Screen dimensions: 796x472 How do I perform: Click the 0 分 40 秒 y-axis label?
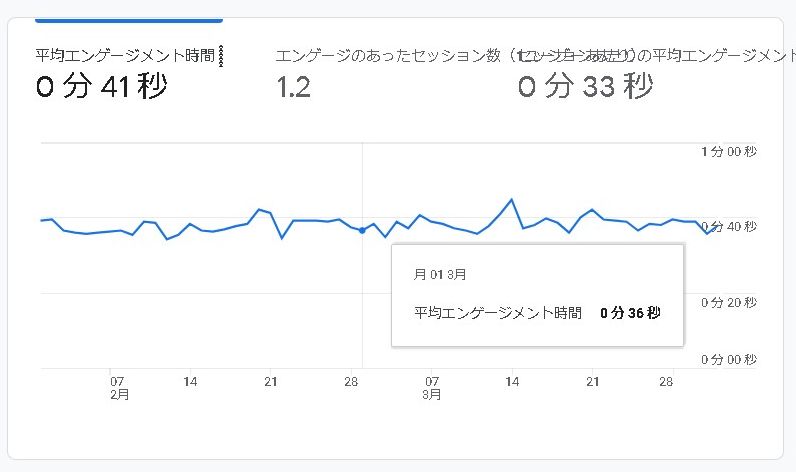coord(728,227)
